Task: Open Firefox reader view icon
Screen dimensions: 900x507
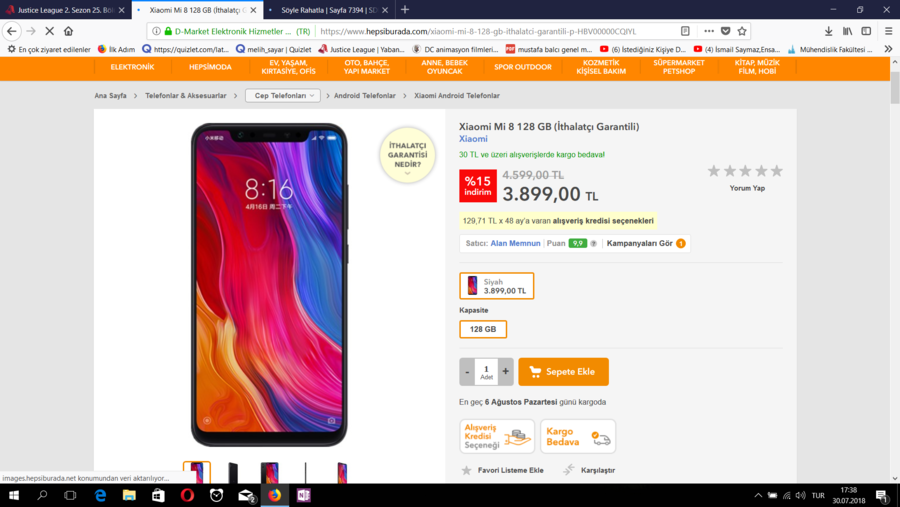Action: click(x=685, y=31)
